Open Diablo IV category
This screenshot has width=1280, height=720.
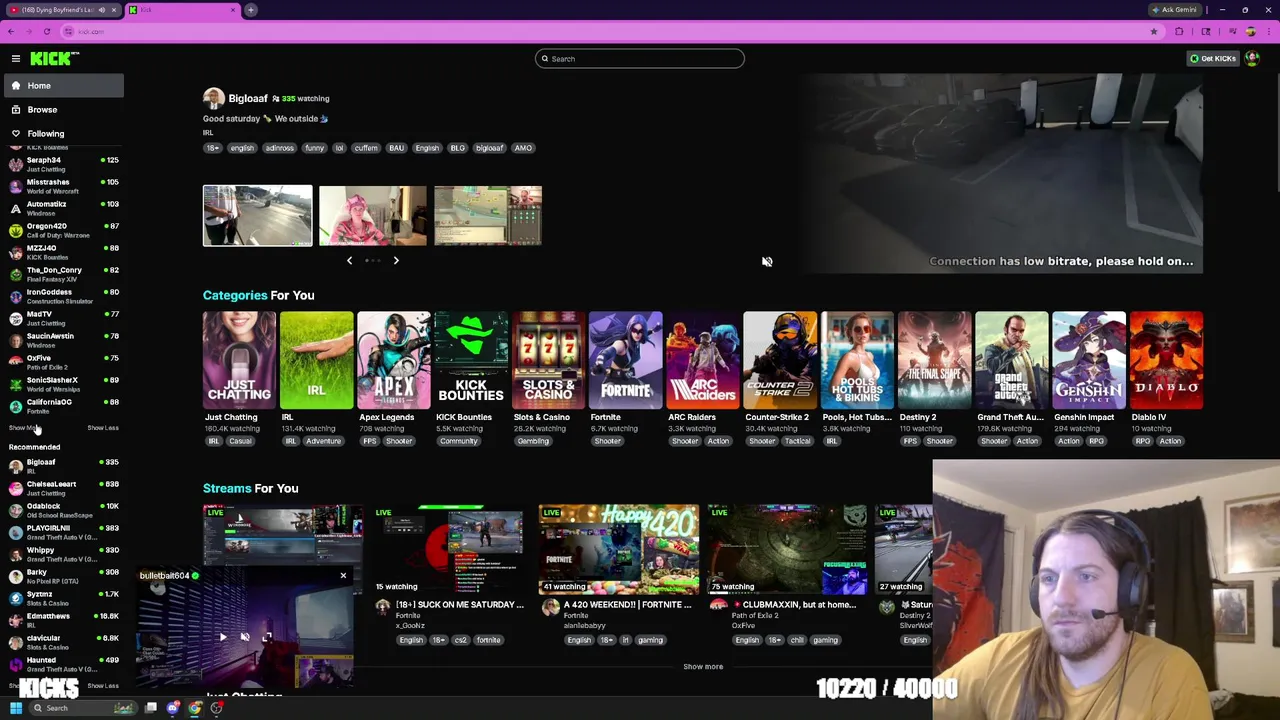click(1166, 361)
